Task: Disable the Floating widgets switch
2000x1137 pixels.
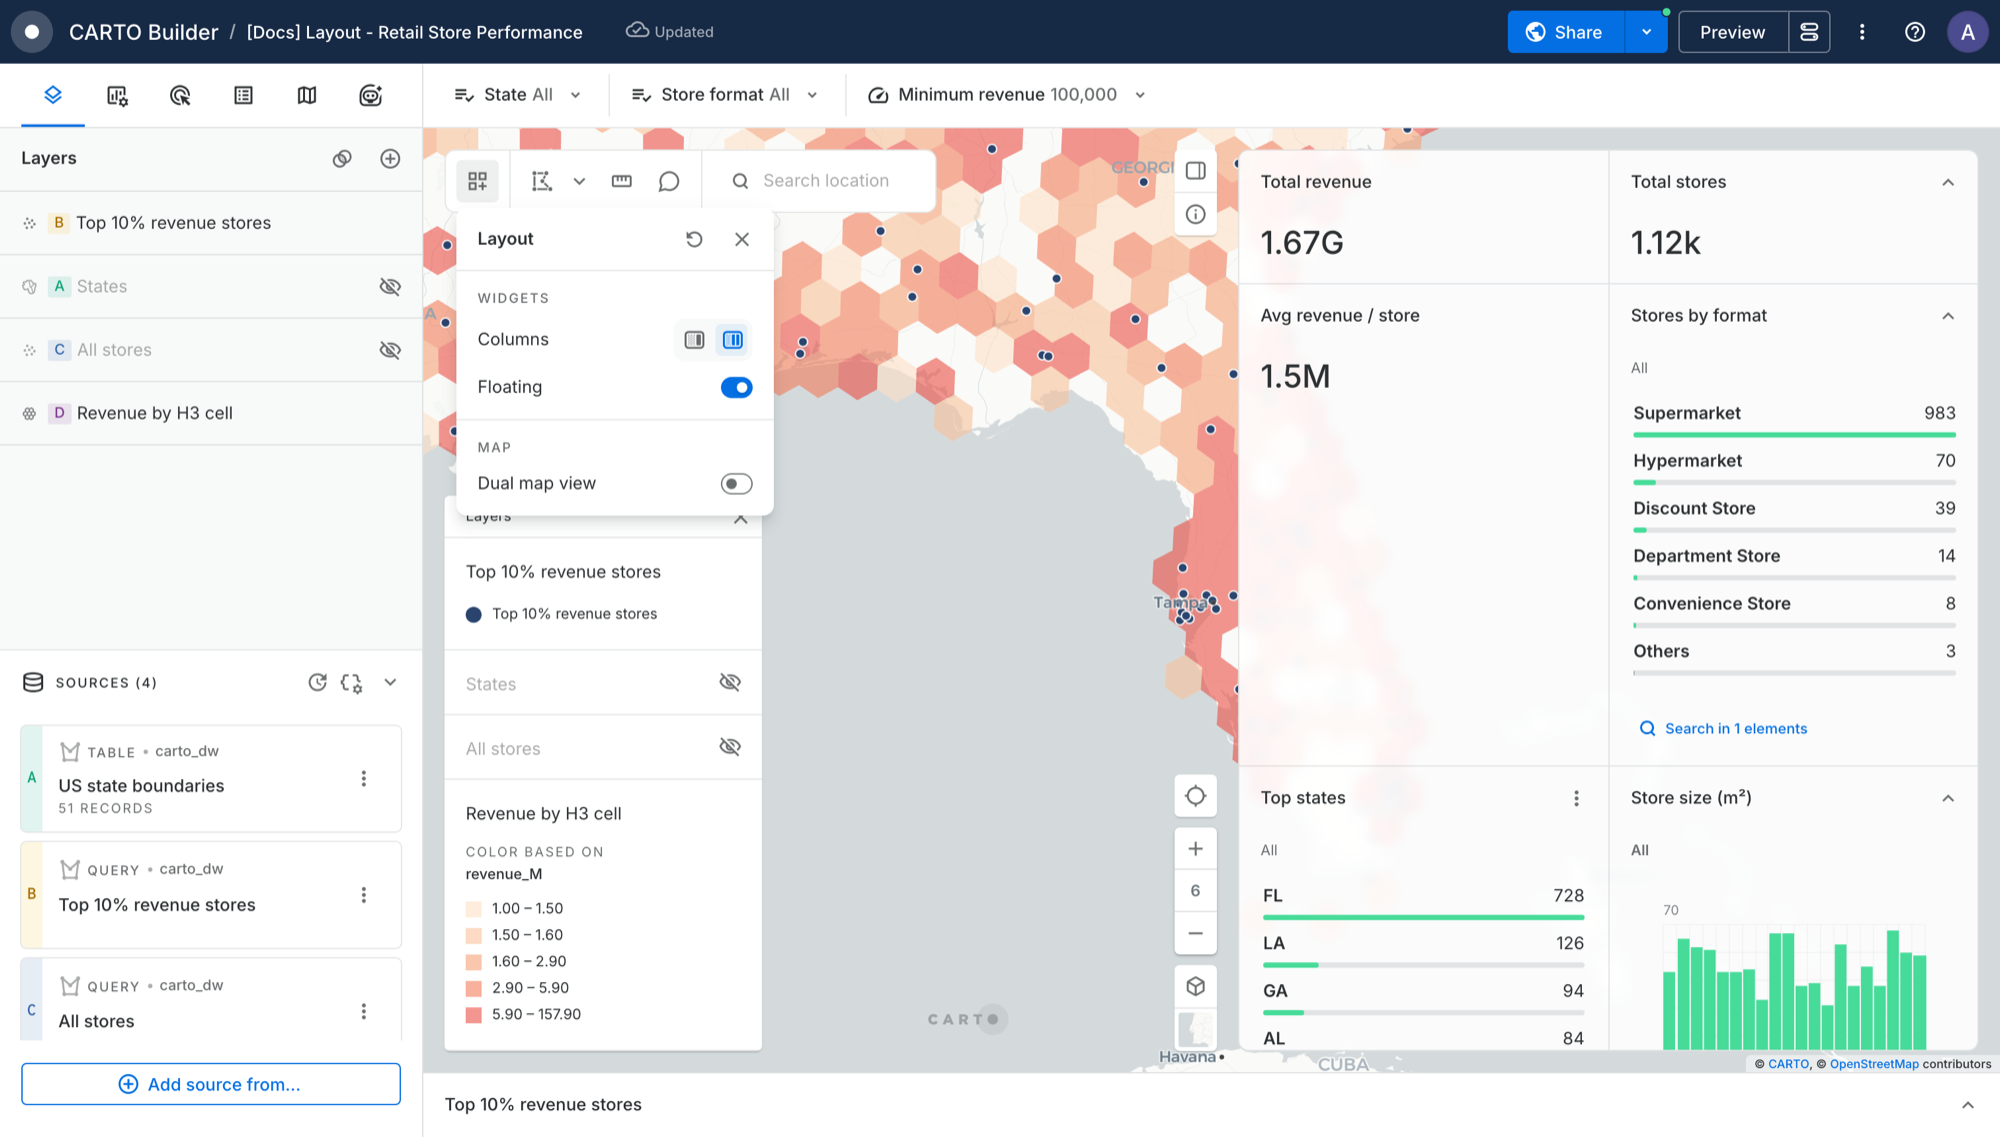Action: coord(737,387)
